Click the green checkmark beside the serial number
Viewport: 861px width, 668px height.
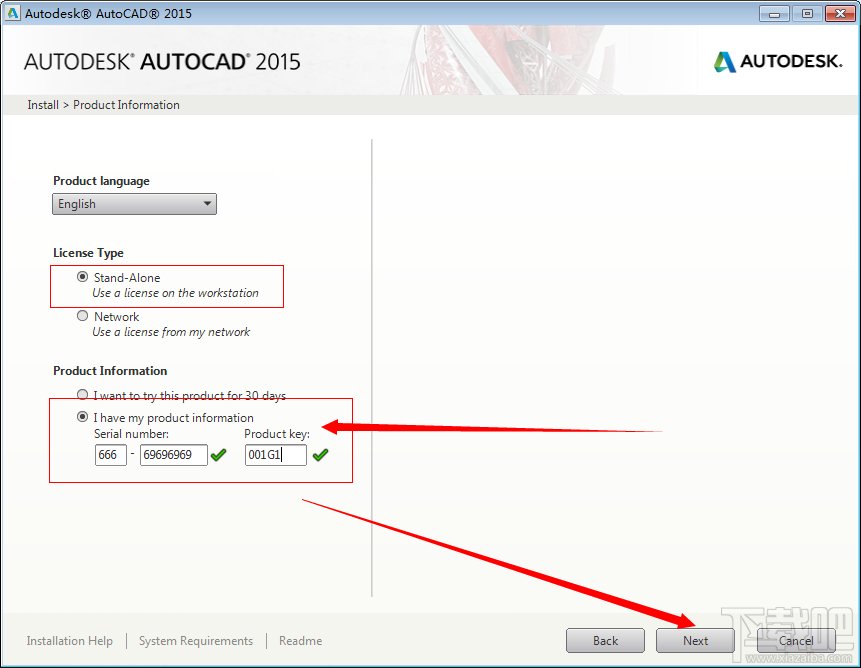click(219, 454)
